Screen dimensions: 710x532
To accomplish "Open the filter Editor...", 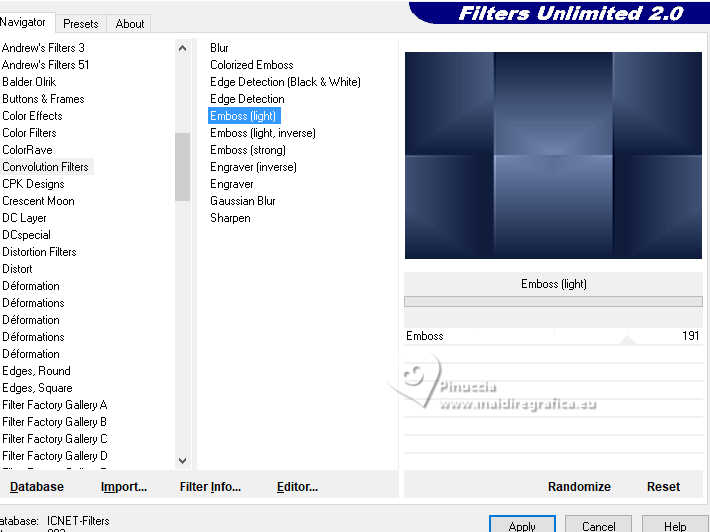I will coord(297,487).
